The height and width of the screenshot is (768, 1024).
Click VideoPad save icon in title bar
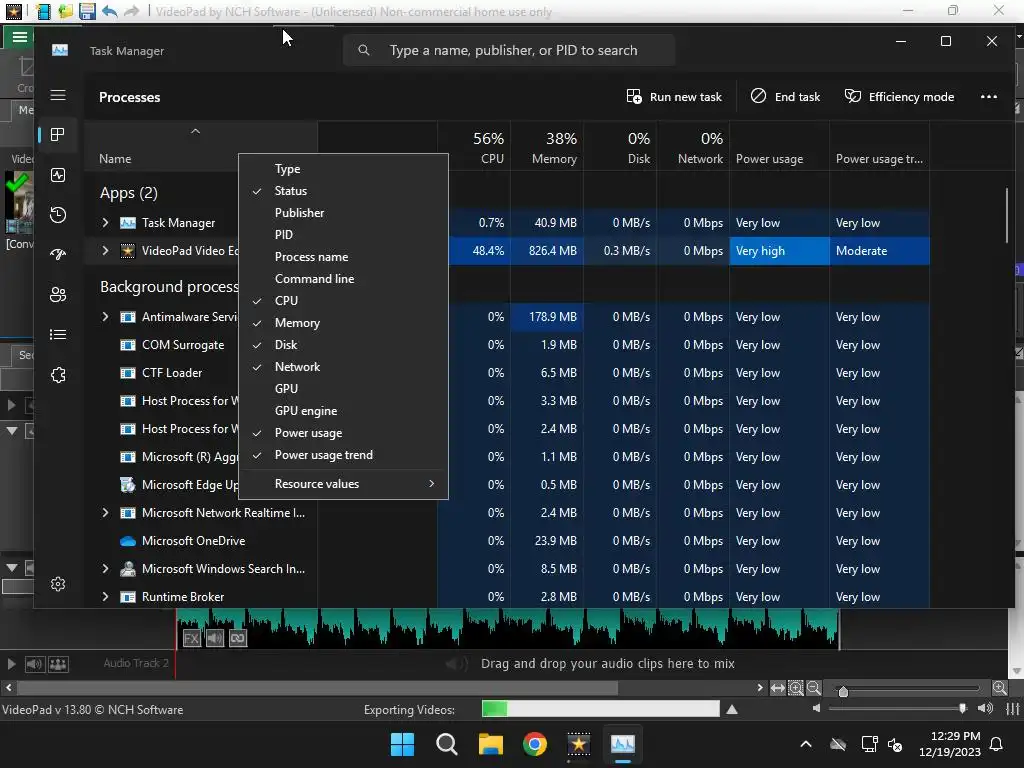tap(87, 11)
